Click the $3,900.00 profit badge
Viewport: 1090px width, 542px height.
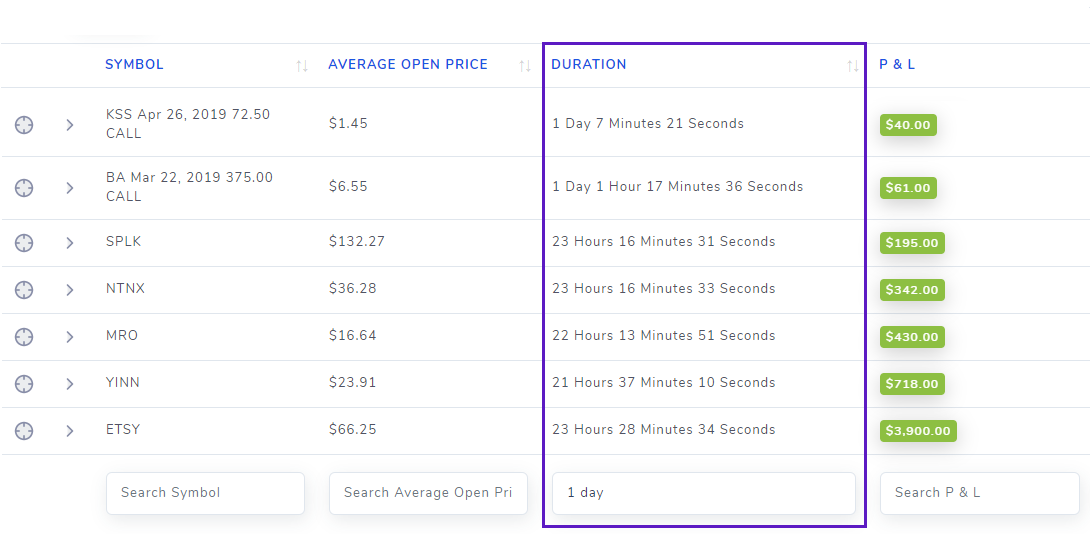918,431
